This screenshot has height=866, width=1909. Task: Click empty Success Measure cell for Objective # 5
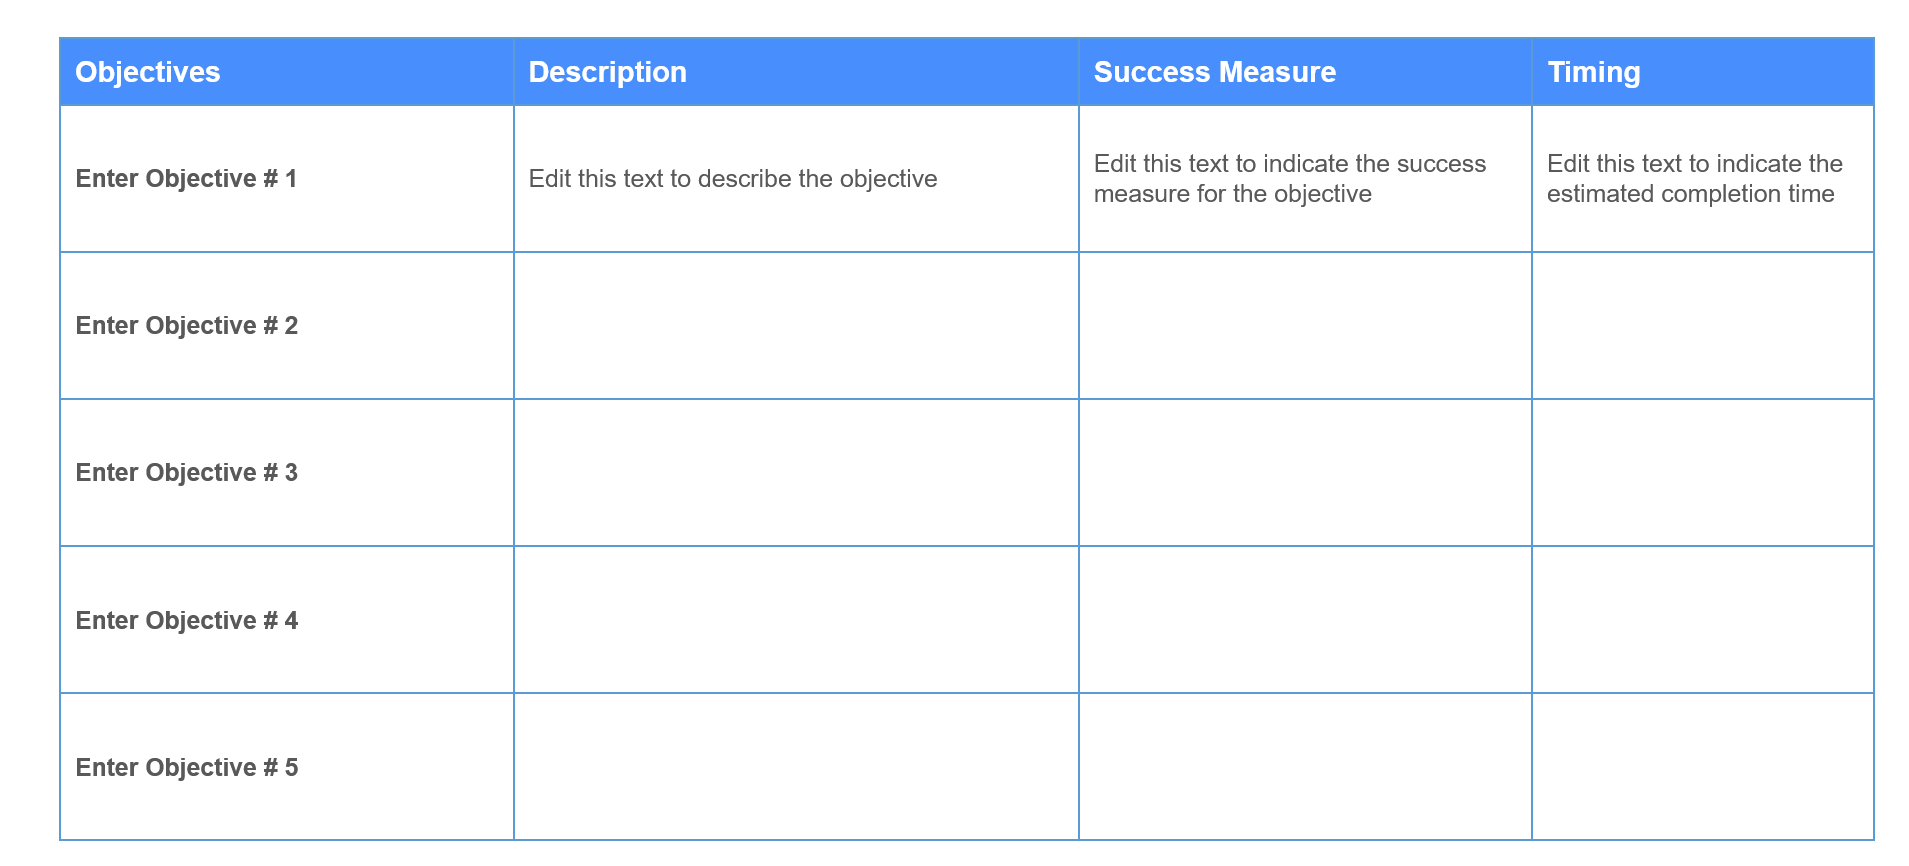pos(1305,767)
